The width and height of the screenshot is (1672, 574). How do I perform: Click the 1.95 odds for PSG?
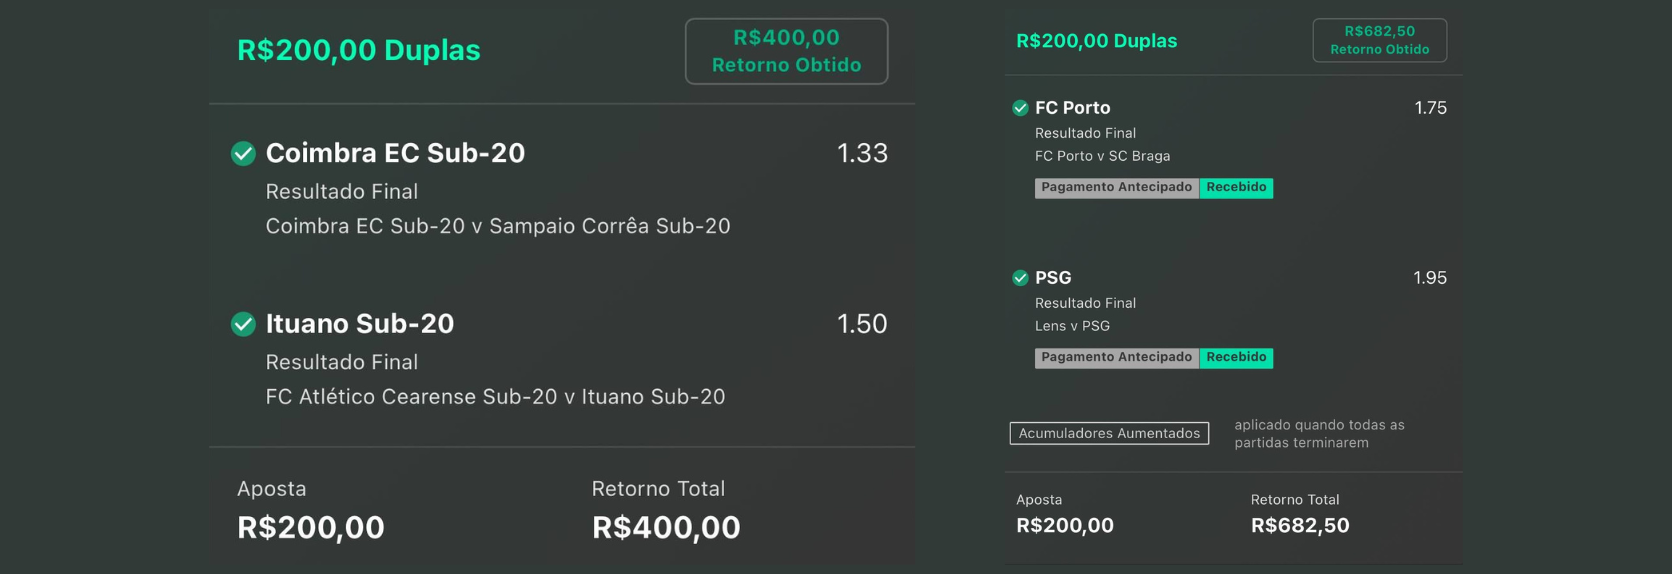[x=1430, y=278]
